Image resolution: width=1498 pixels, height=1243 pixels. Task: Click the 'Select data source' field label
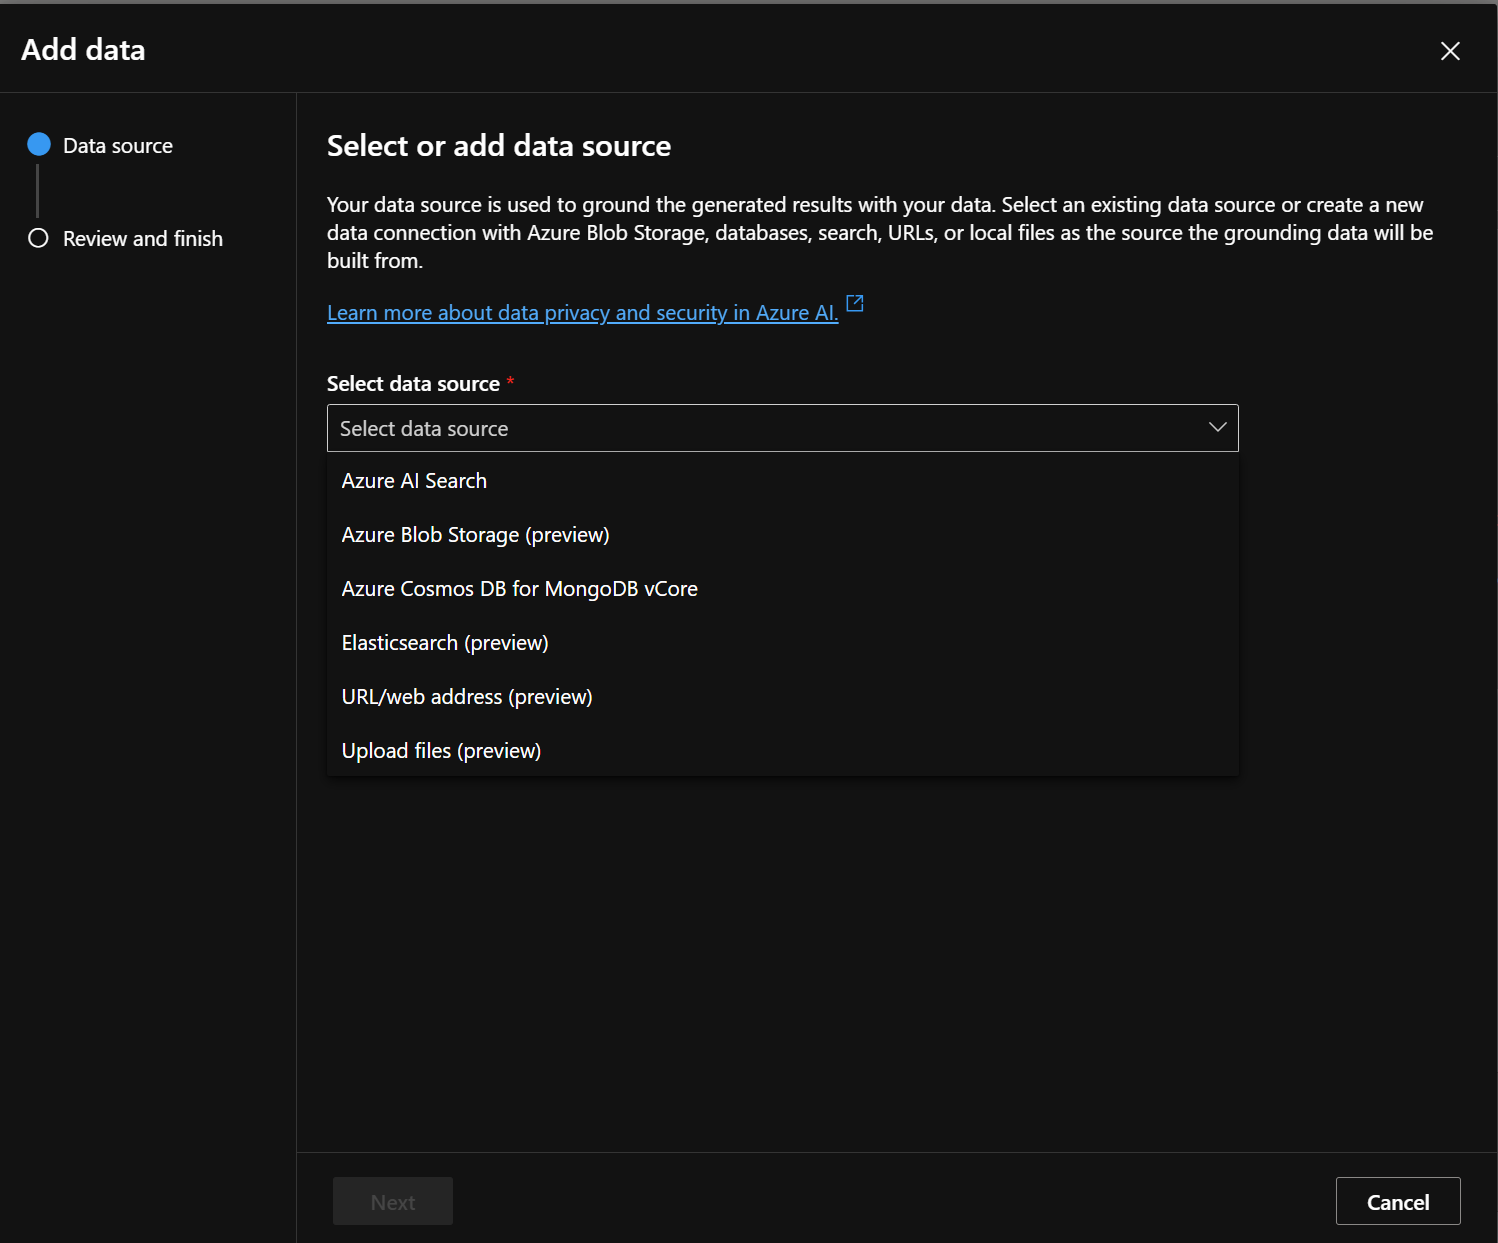413,384
